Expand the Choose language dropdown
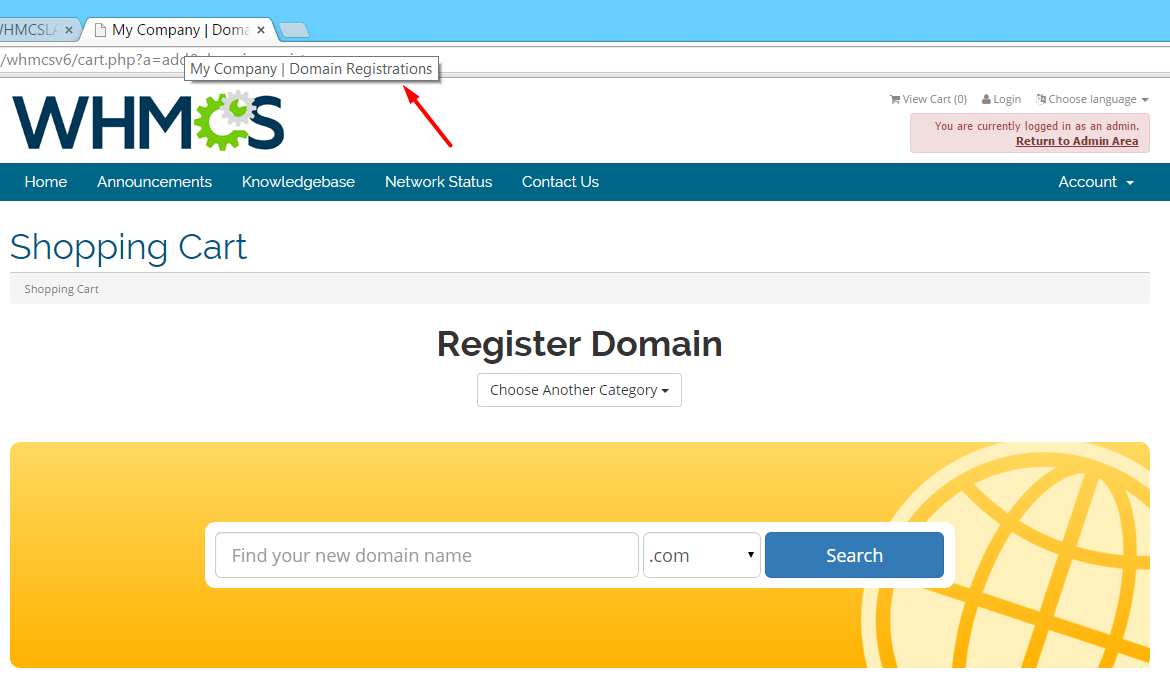1170x682 pixels. [1092, 99]
